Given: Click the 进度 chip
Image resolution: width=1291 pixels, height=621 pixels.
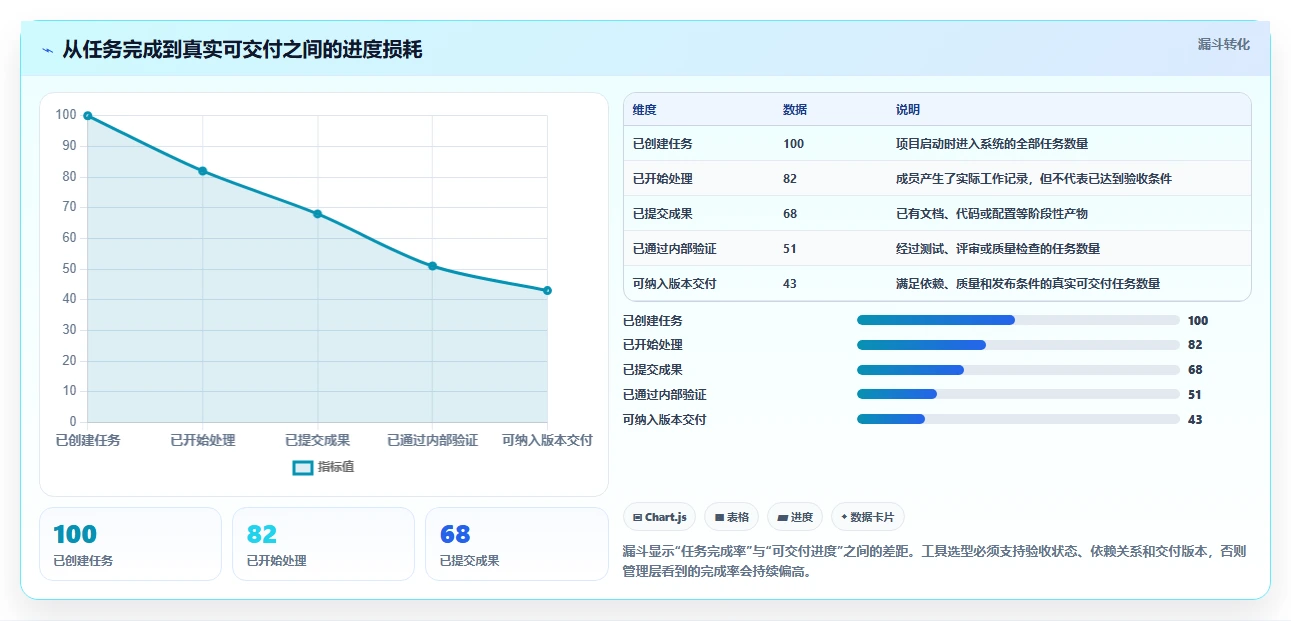Looking at the screenshot, I should (795, 517).
